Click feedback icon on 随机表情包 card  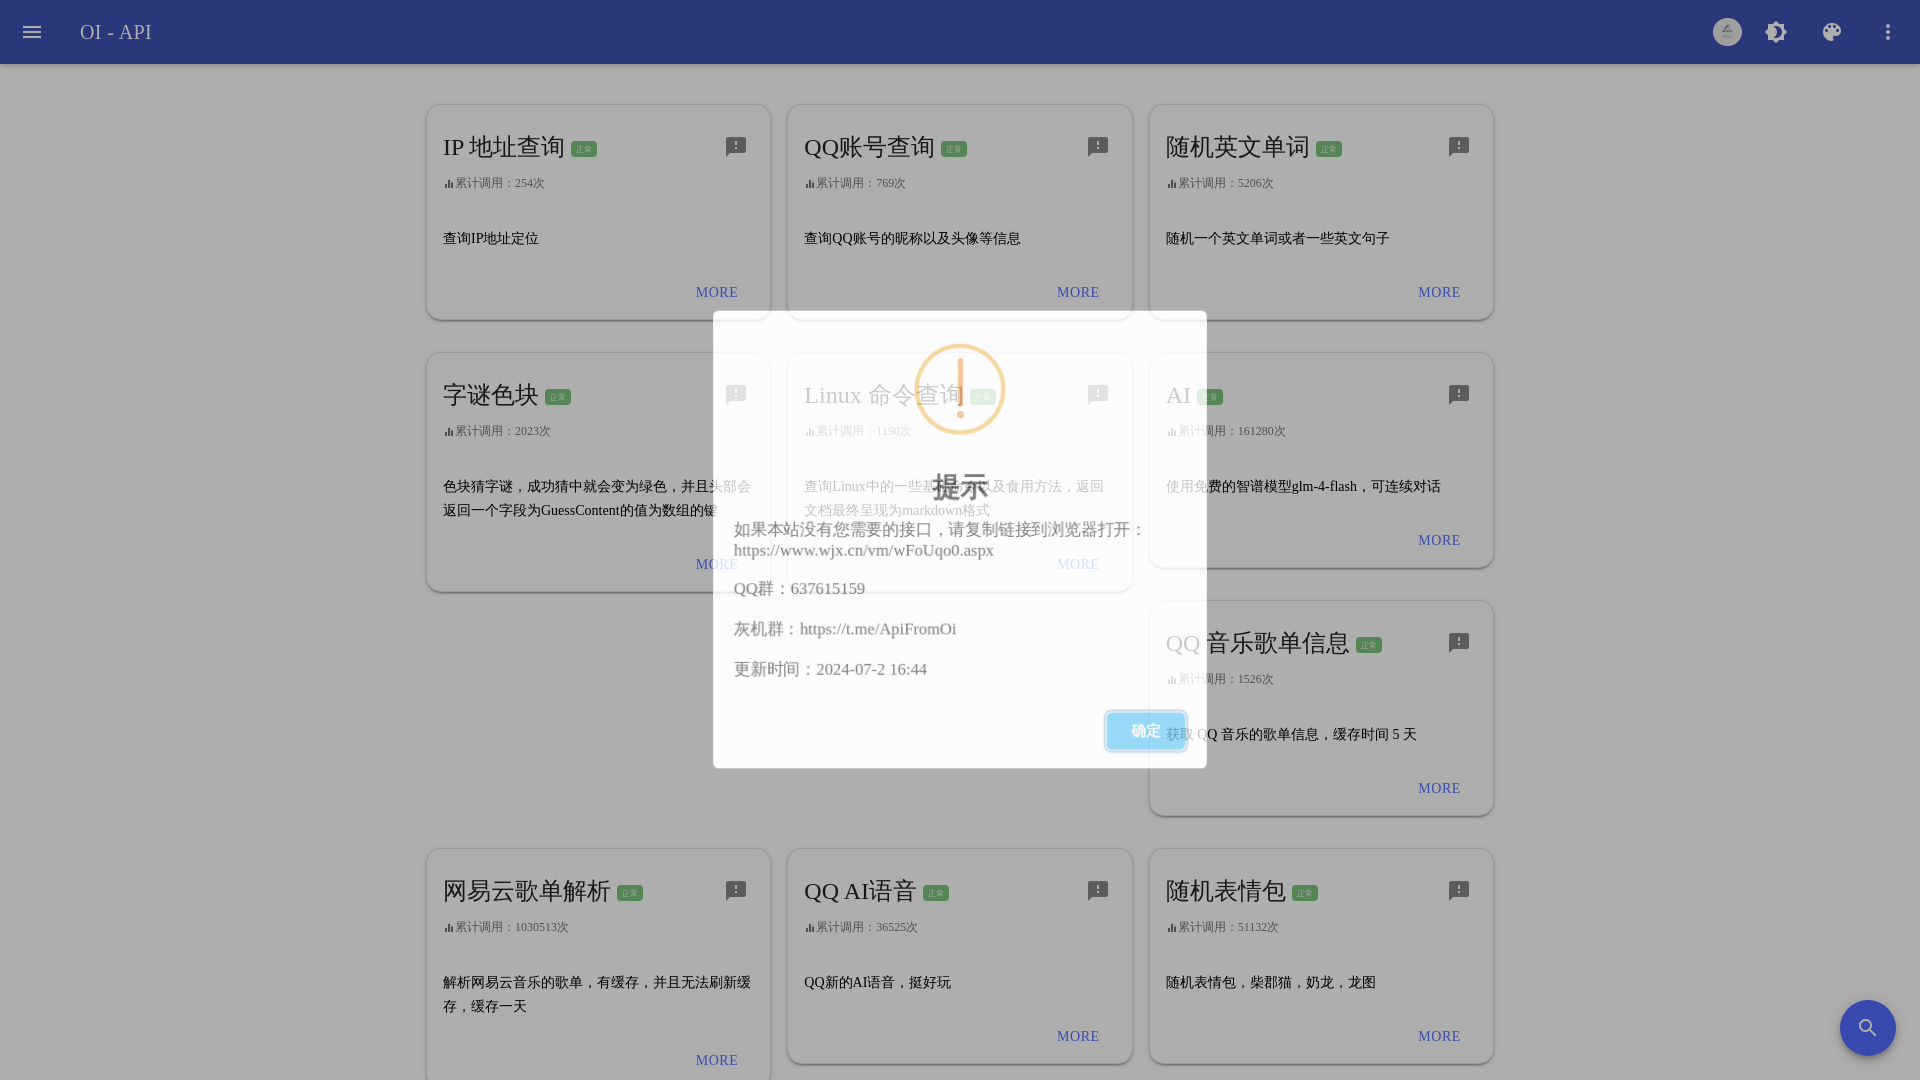pyautogui.click(x=1459, y=891)
